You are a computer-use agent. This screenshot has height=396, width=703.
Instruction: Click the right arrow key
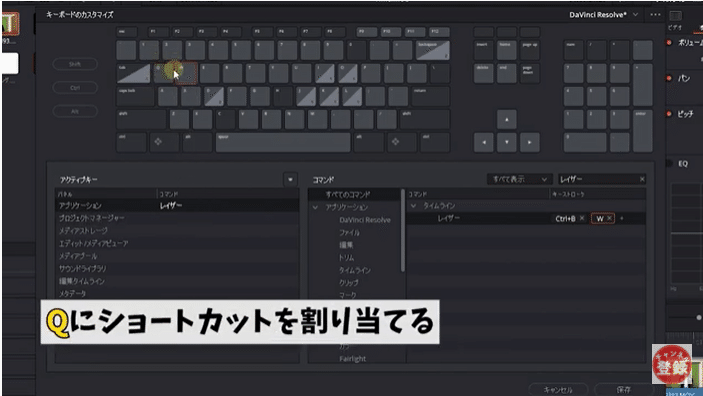click(529, 142)
